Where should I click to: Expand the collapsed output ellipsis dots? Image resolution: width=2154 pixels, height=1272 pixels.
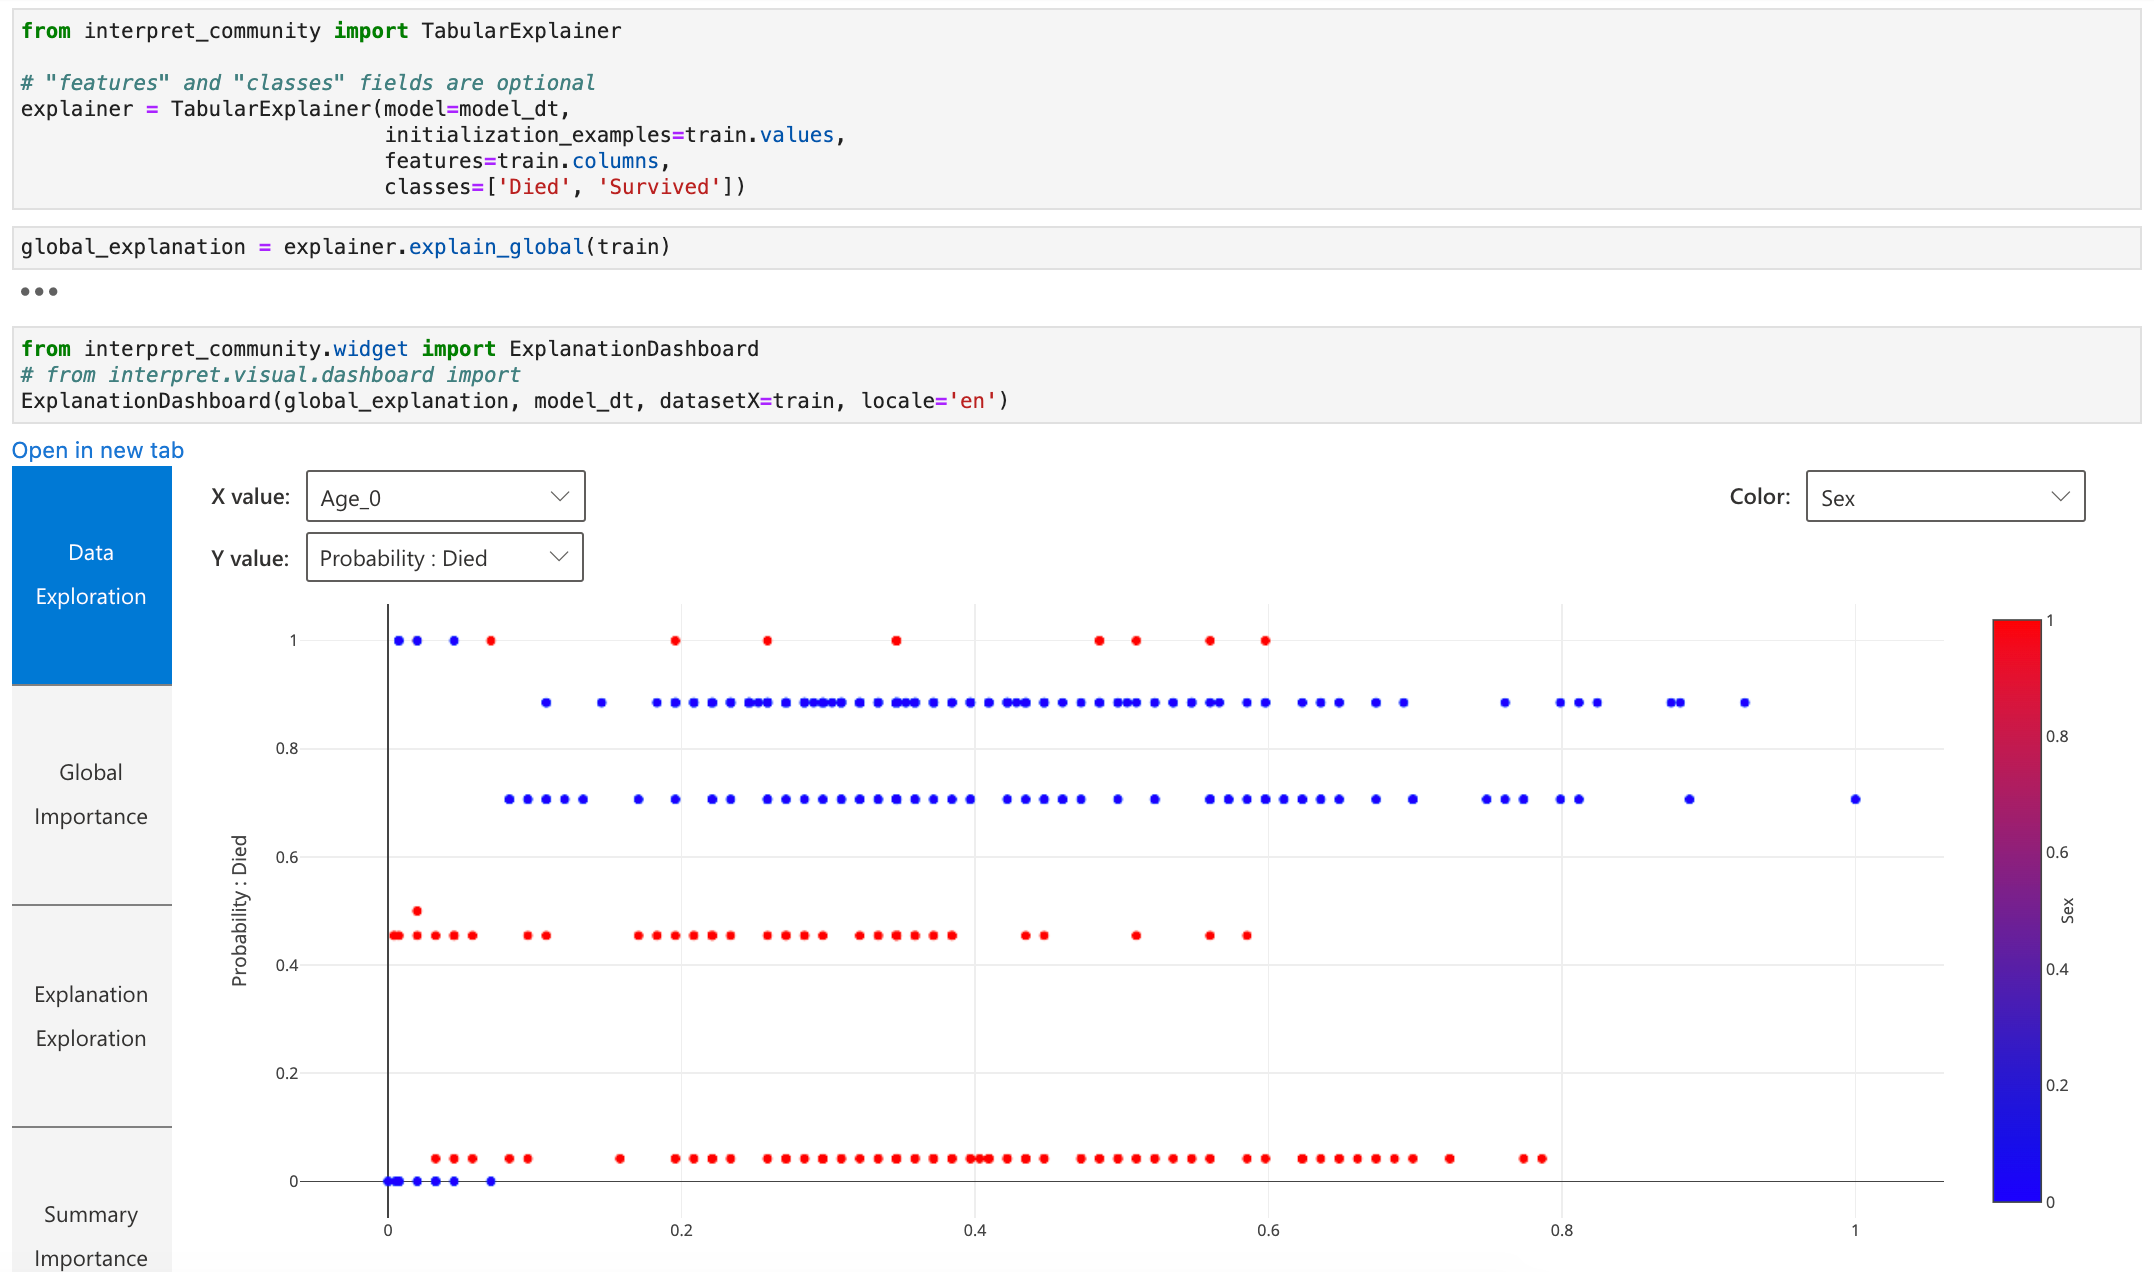(39, 292)
